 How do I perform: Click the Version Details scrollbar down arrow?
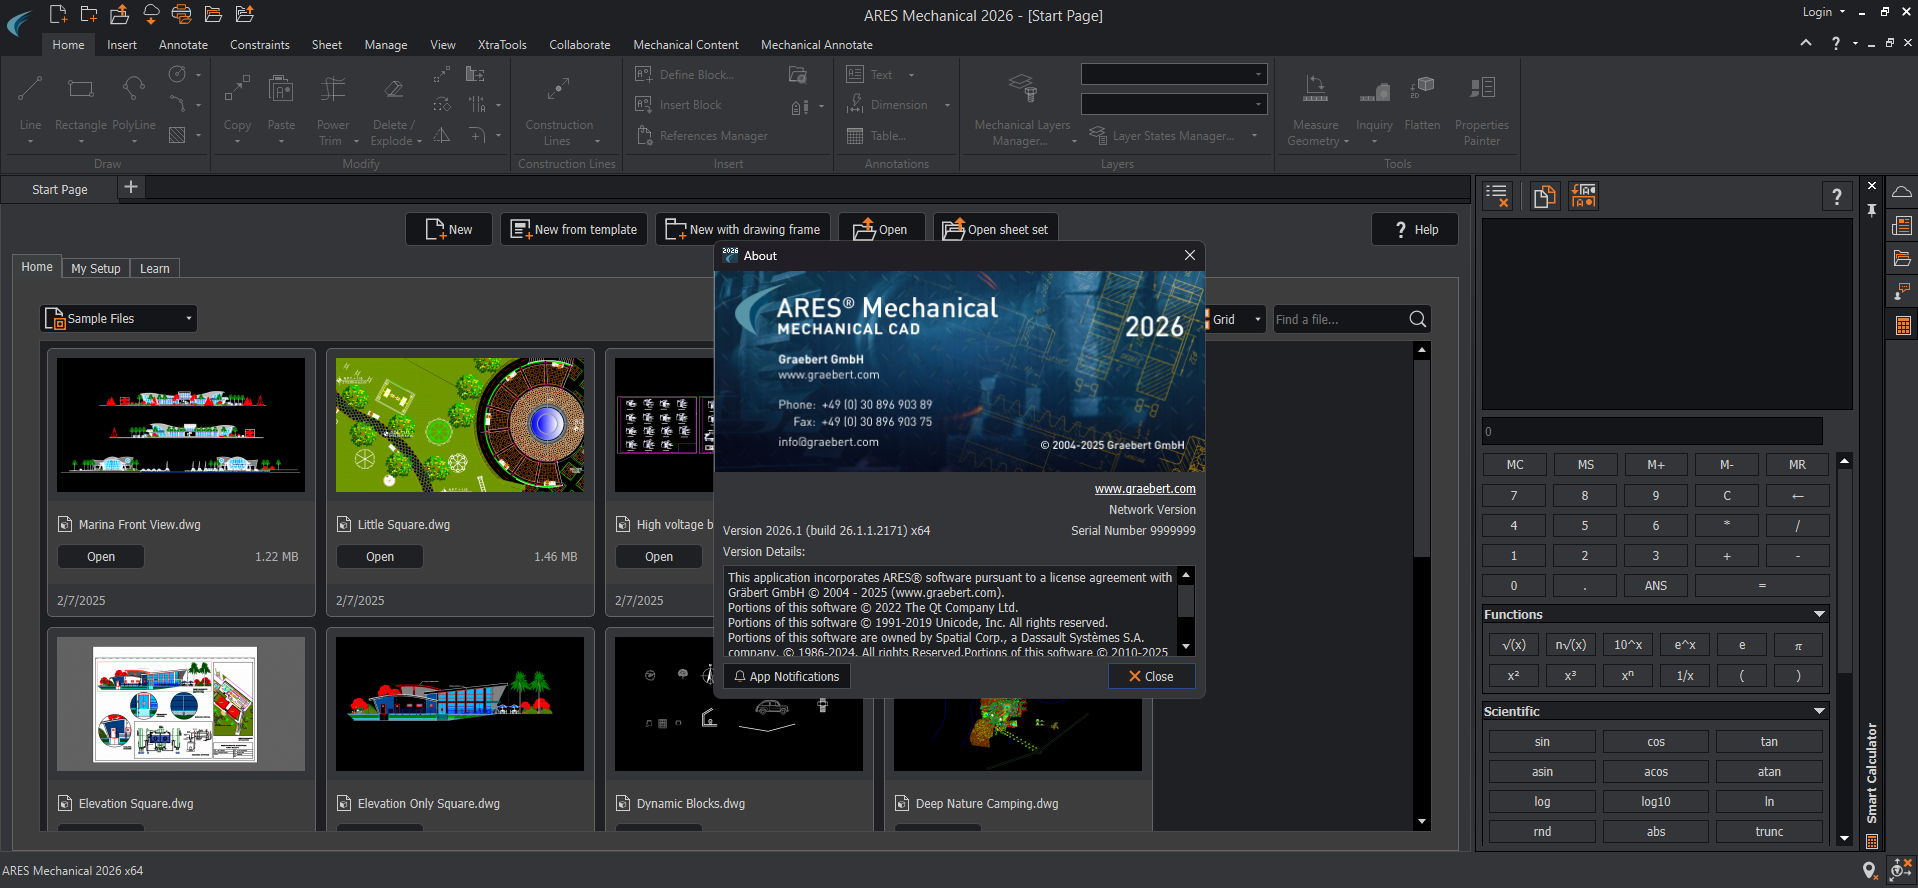click(x=1186, y=648)
